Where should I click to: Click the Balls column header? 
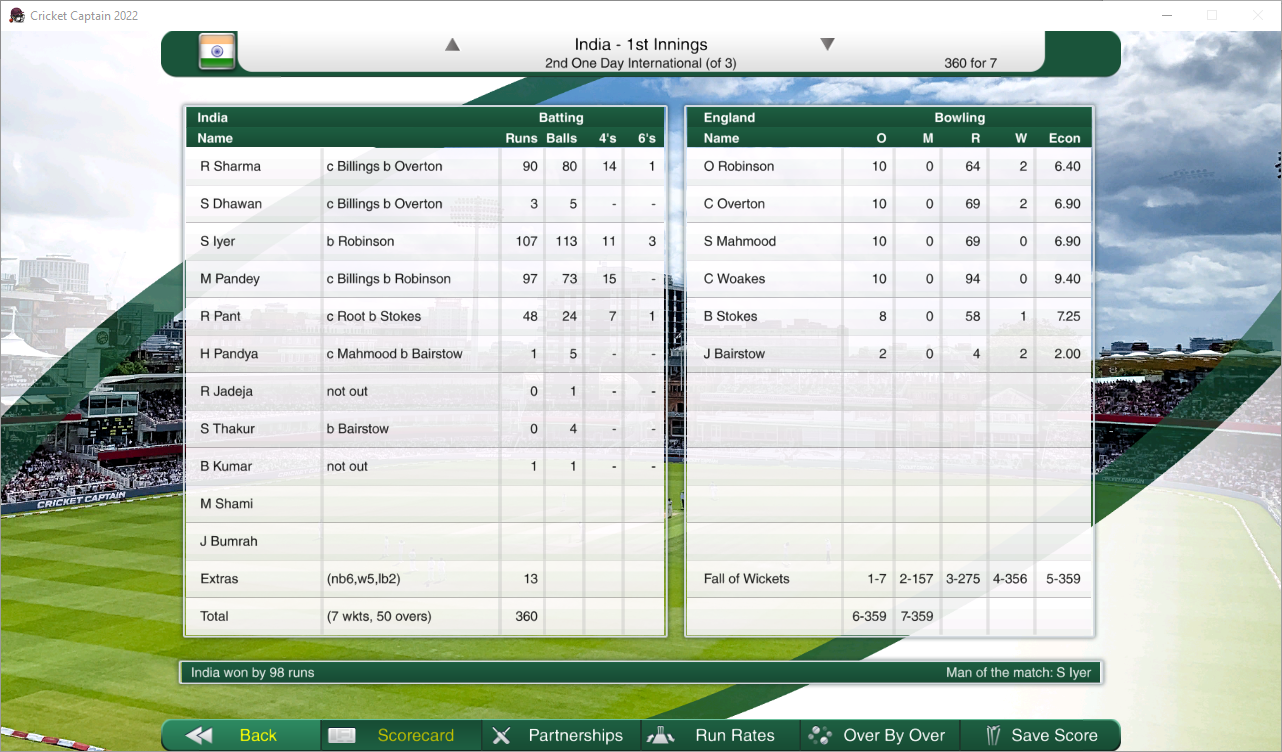562,138
